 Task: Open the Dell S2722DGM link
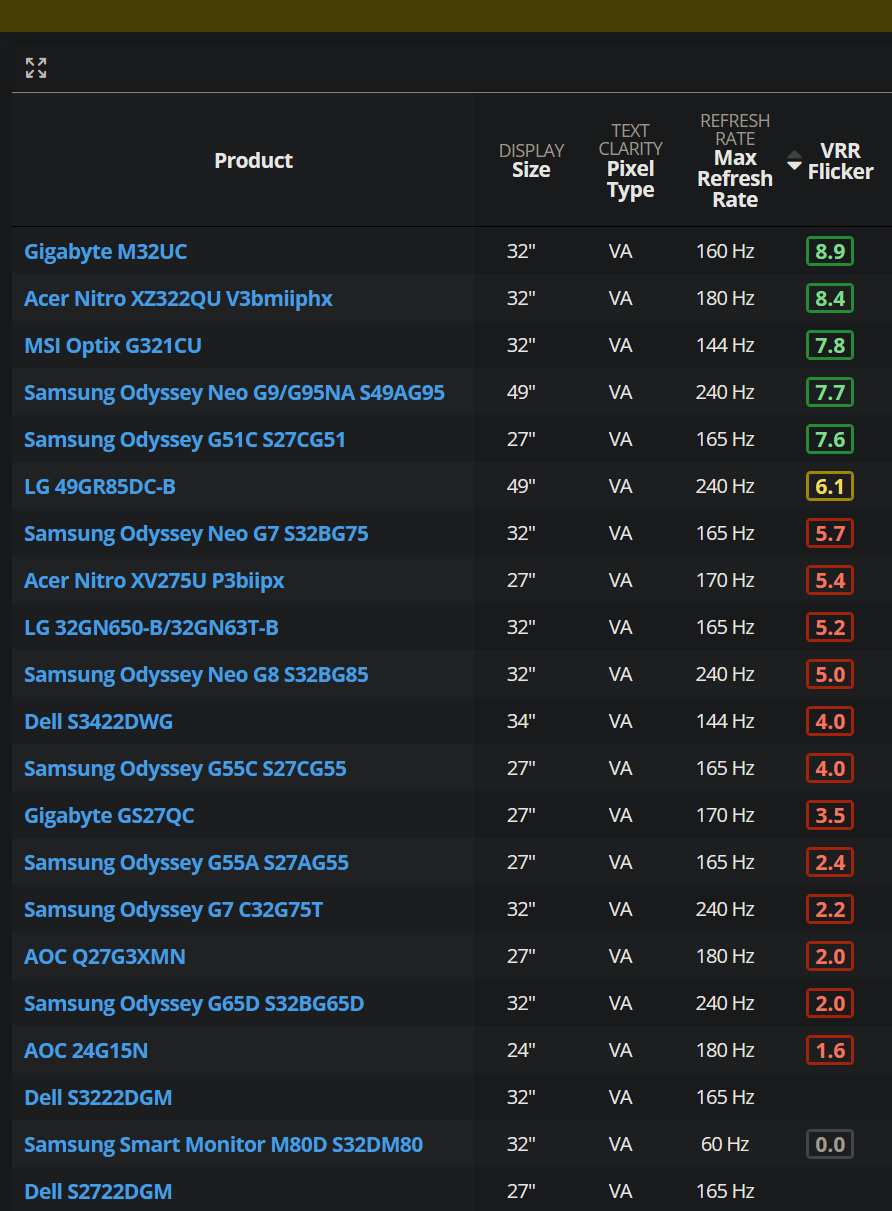tap(97, 1191)
